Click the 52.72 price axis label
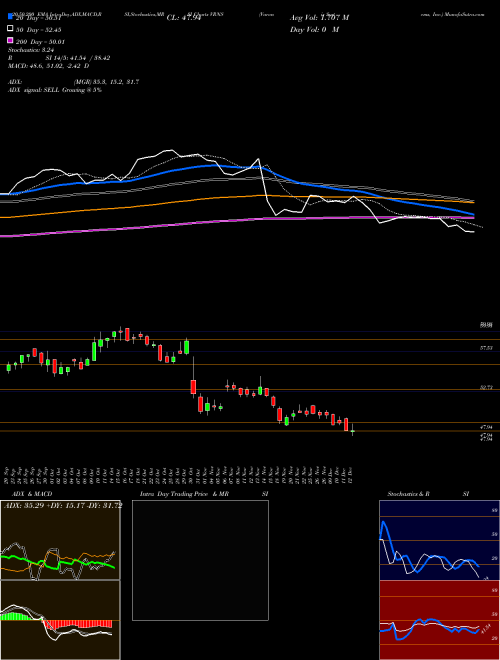The height and width of the screenshot is (660, 500). click(486, 387)
